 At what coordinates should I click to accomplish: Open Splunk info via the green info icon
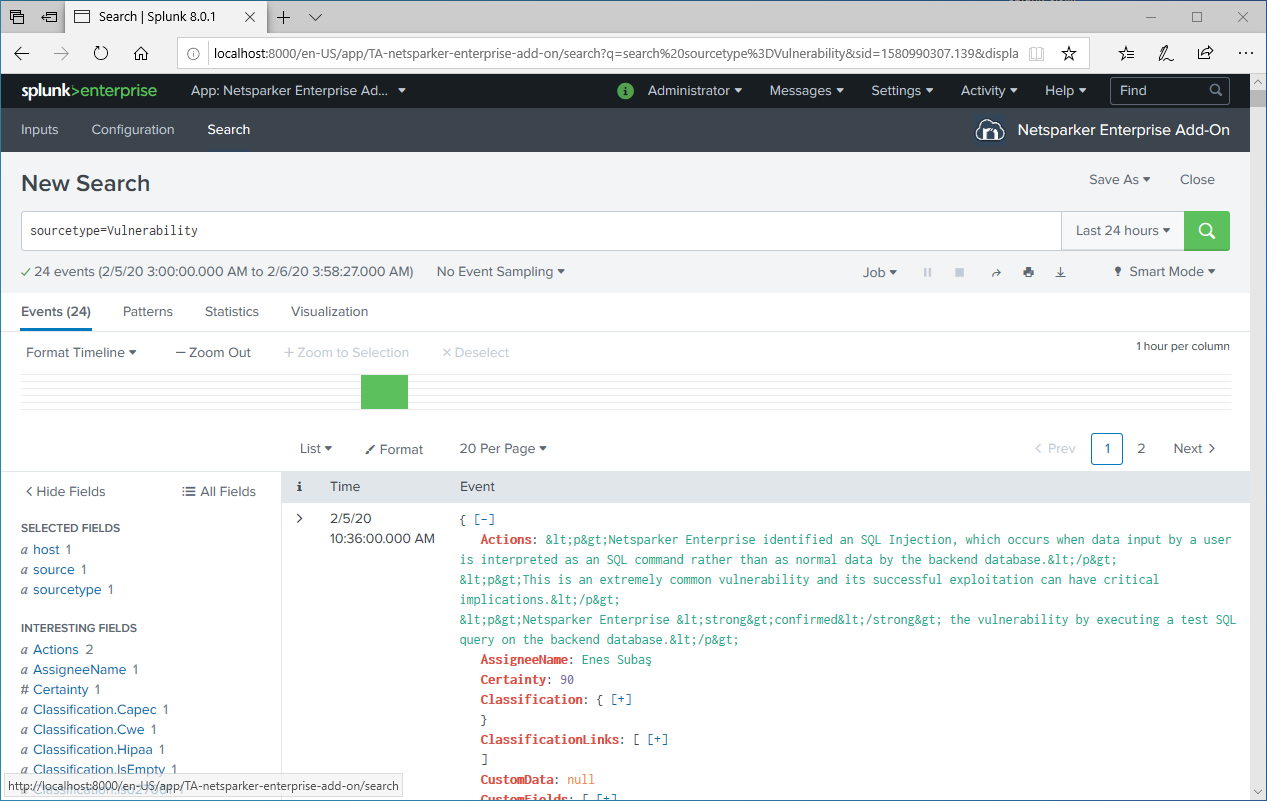tap(625, 90)
